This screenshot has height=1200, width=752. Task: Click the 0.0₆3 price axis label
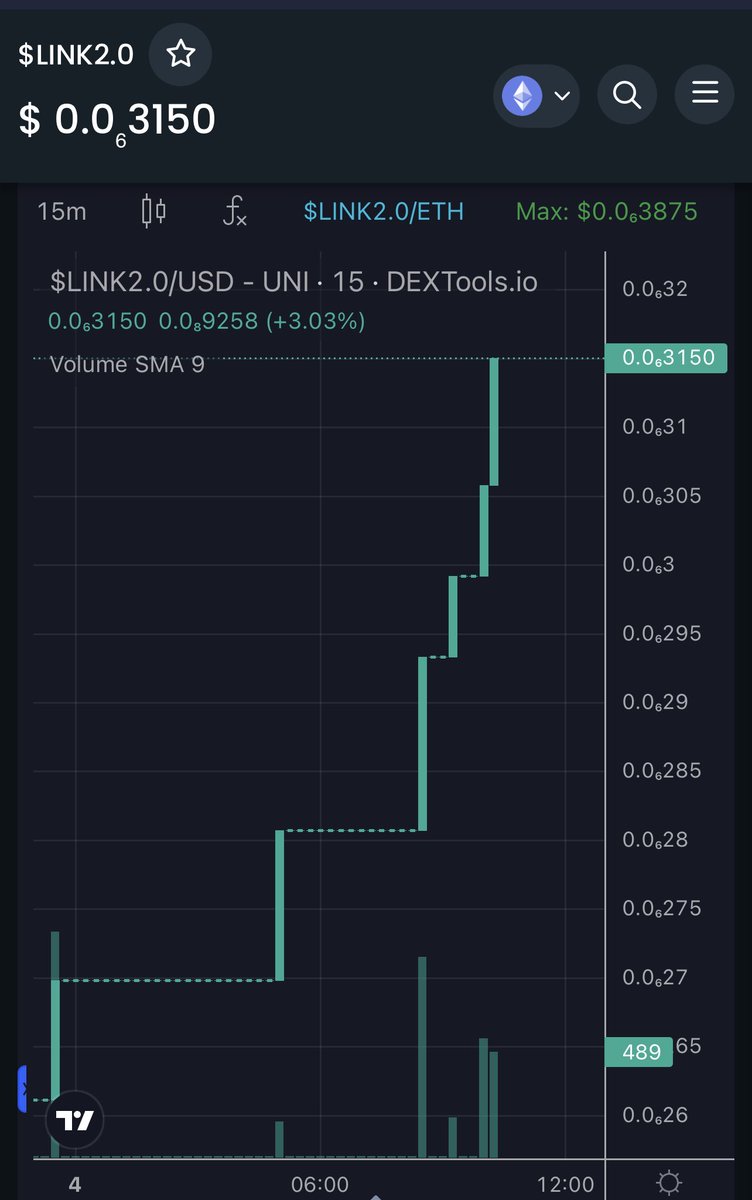click(x=648, y=565)
